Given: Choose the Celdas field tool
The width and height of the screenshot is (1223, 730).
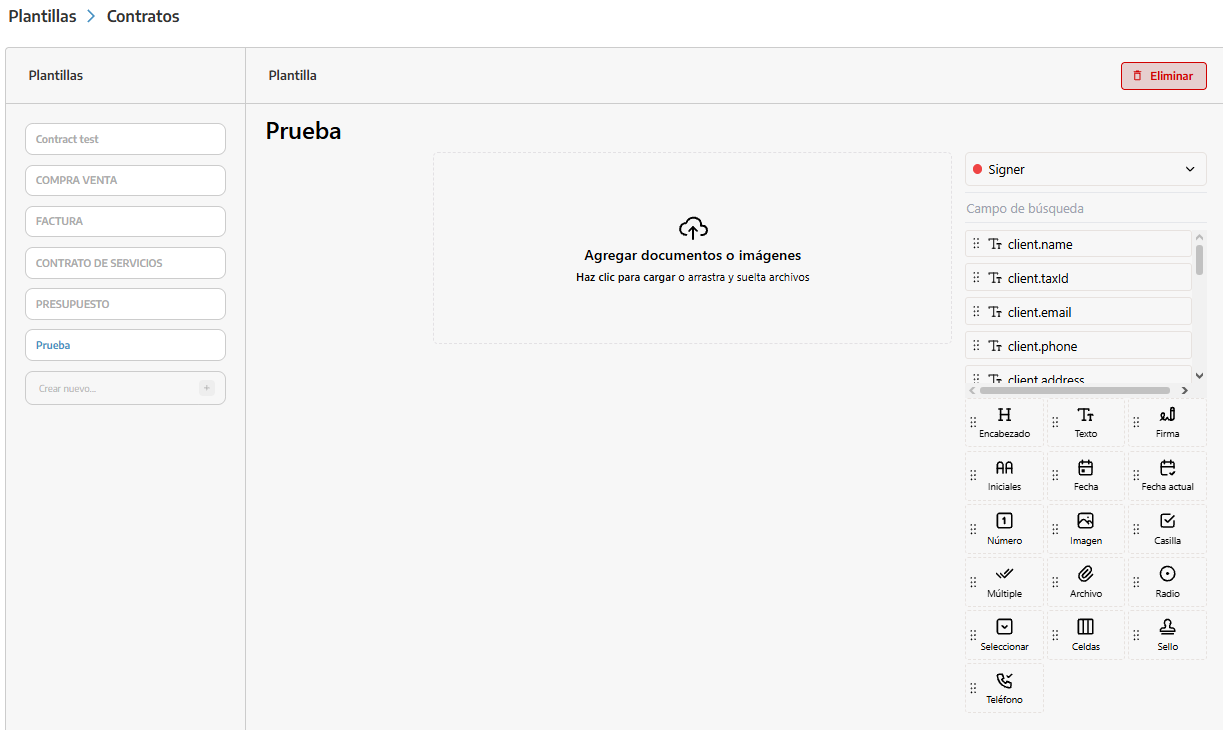Looking at the screenshot, I should (x=1085, y=635).
